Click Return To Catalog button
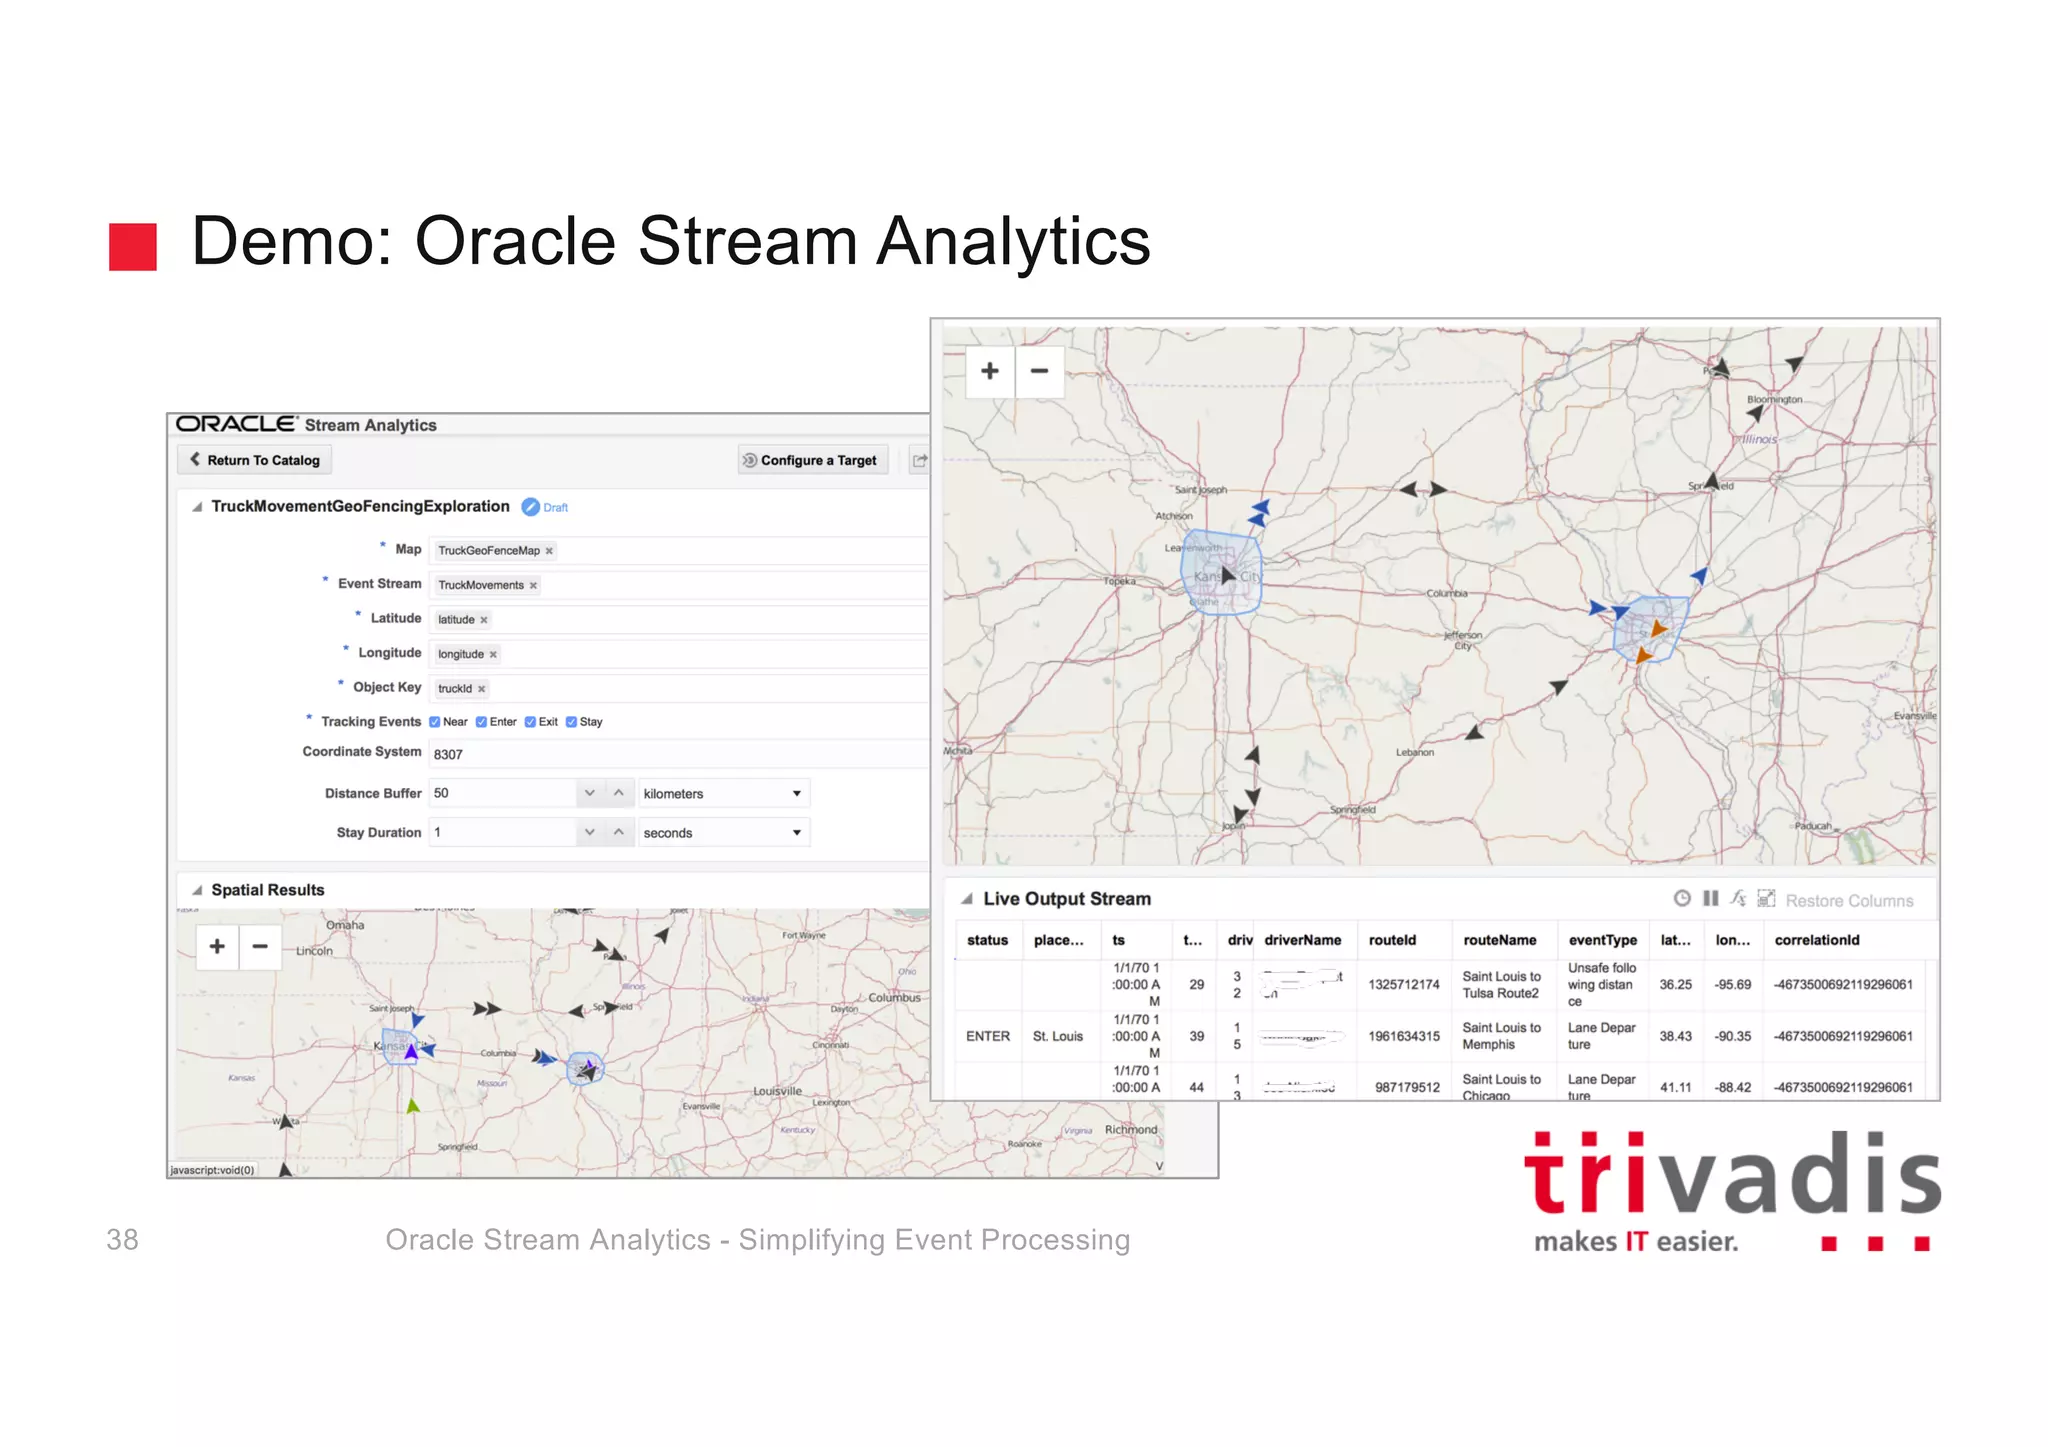2048x1447 pixels. click(x=255, y=460)
